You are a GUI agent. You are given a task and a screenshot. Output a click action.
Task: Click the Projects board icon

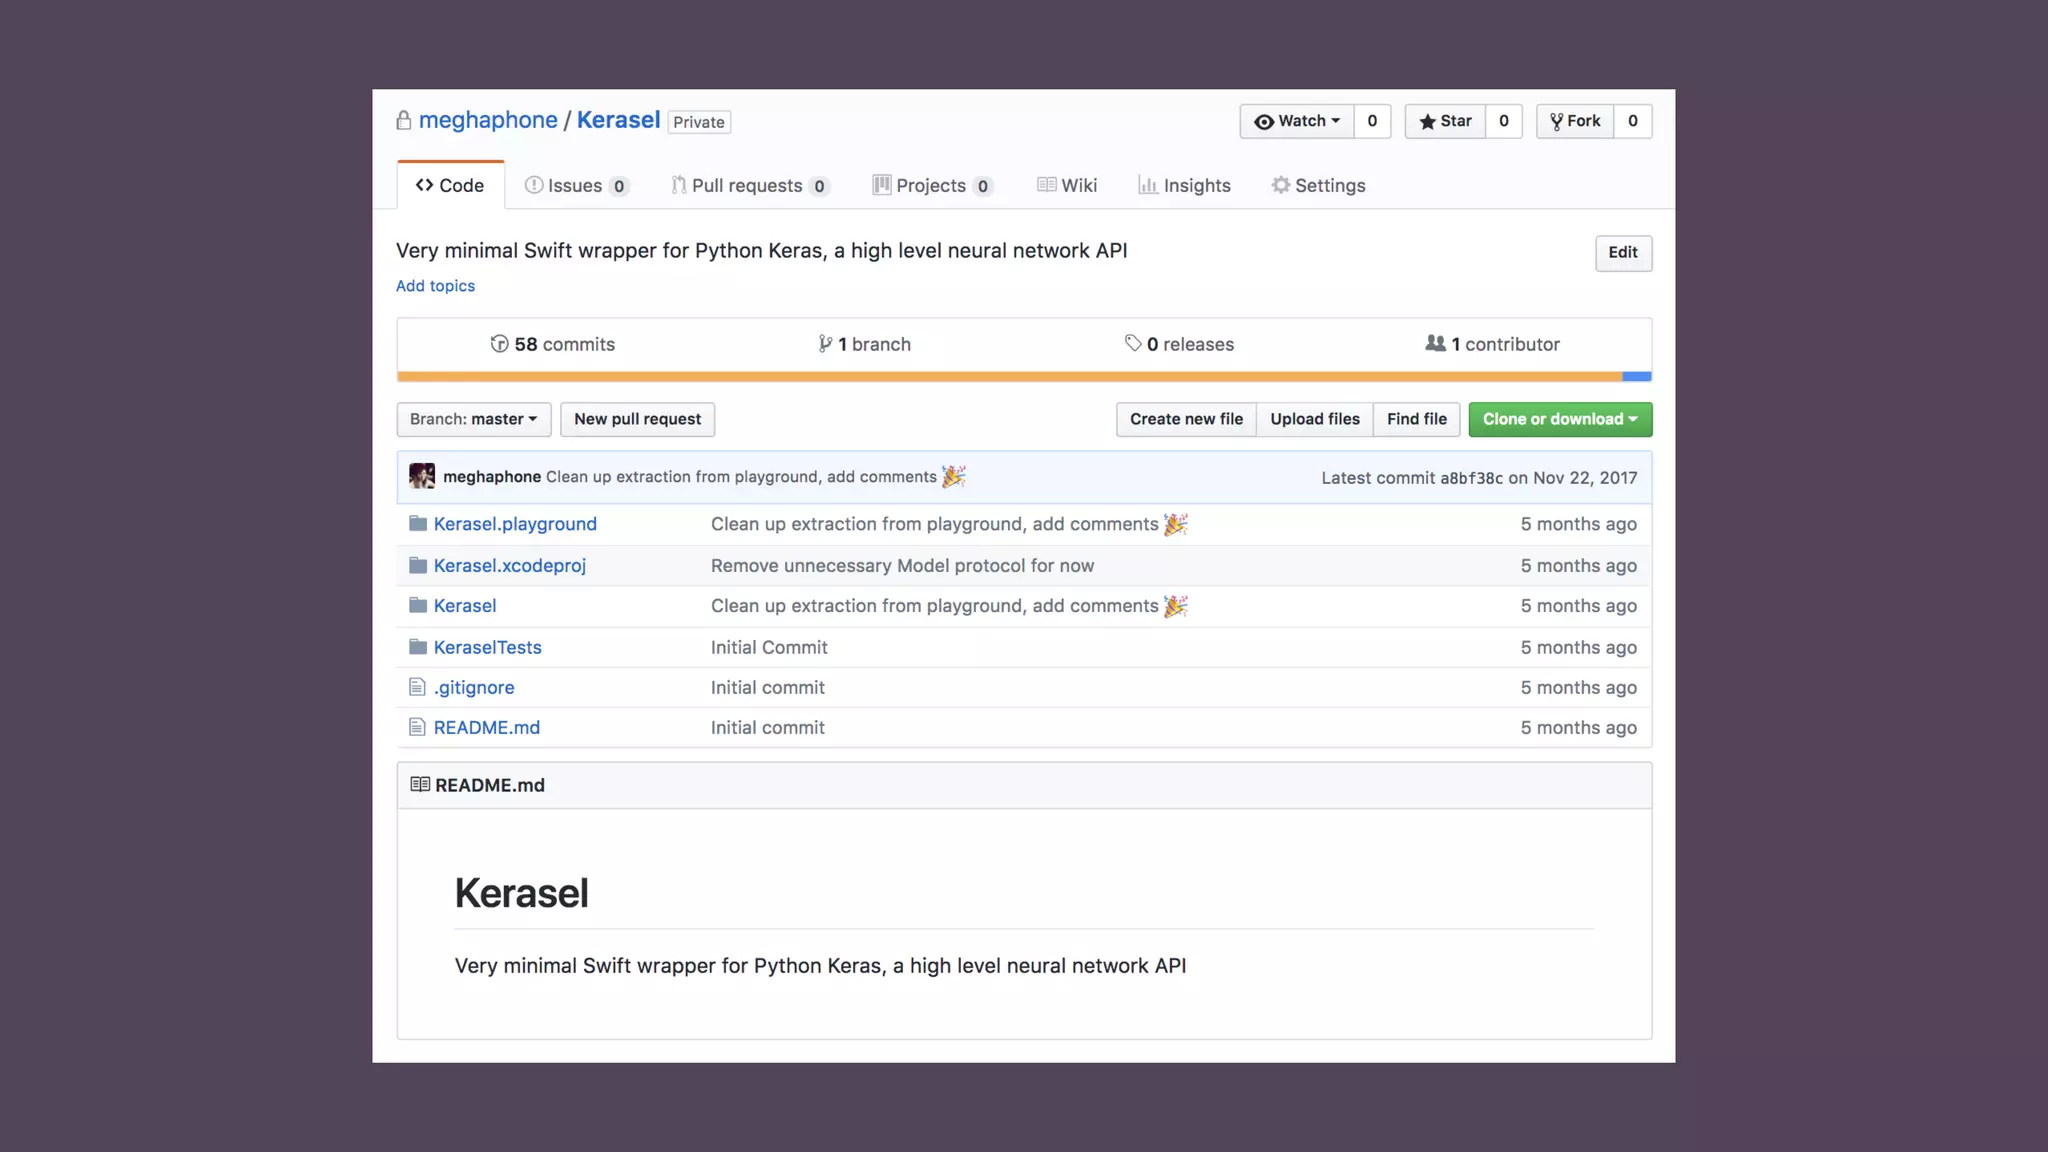coord(881,185)
